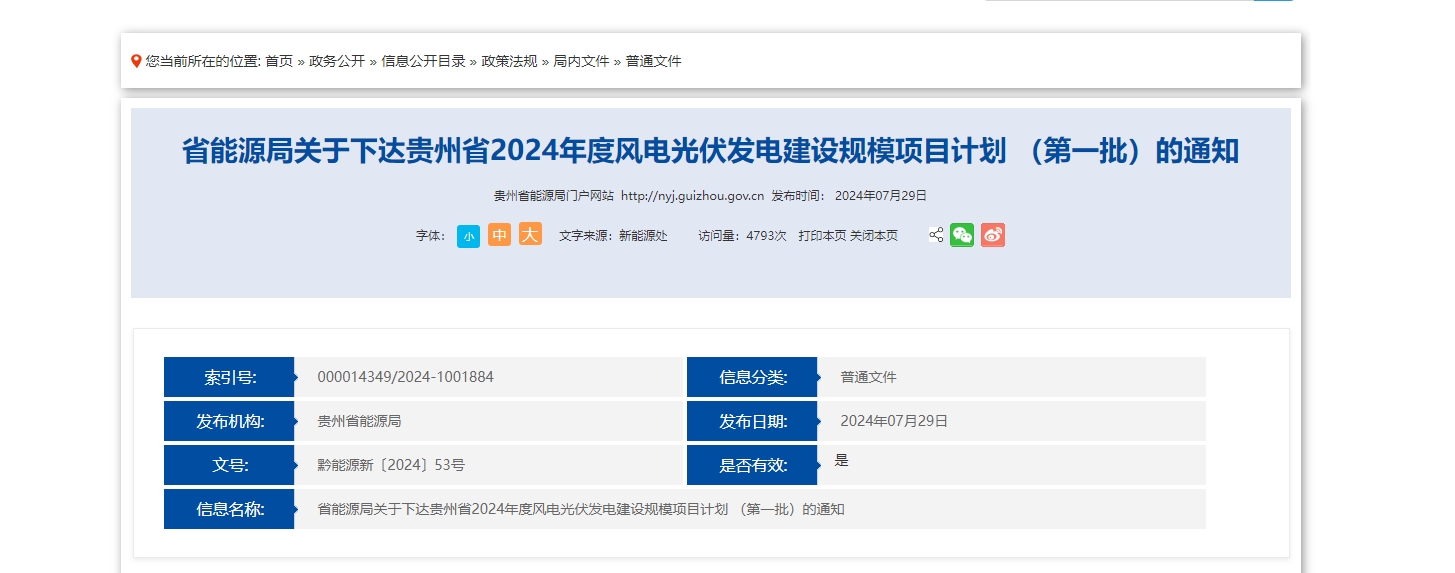Click 关闭本页 to close page
1455x573 pixels.
pos(874,236)
